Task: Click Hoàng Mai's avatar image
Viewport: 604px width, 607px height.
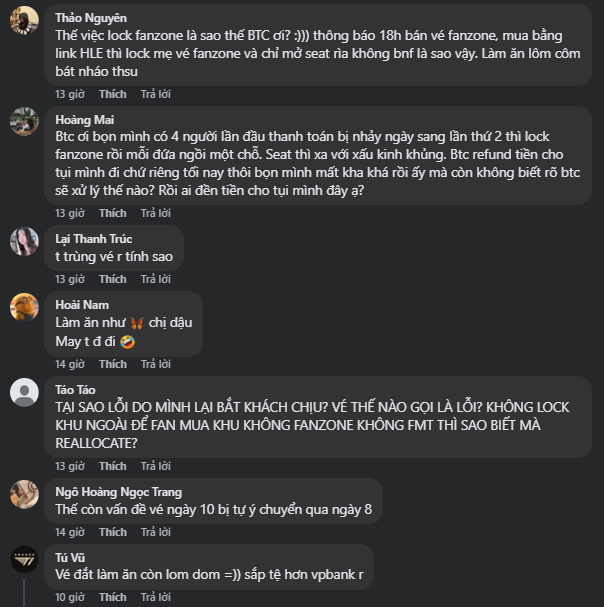Action: click(24, 121)
